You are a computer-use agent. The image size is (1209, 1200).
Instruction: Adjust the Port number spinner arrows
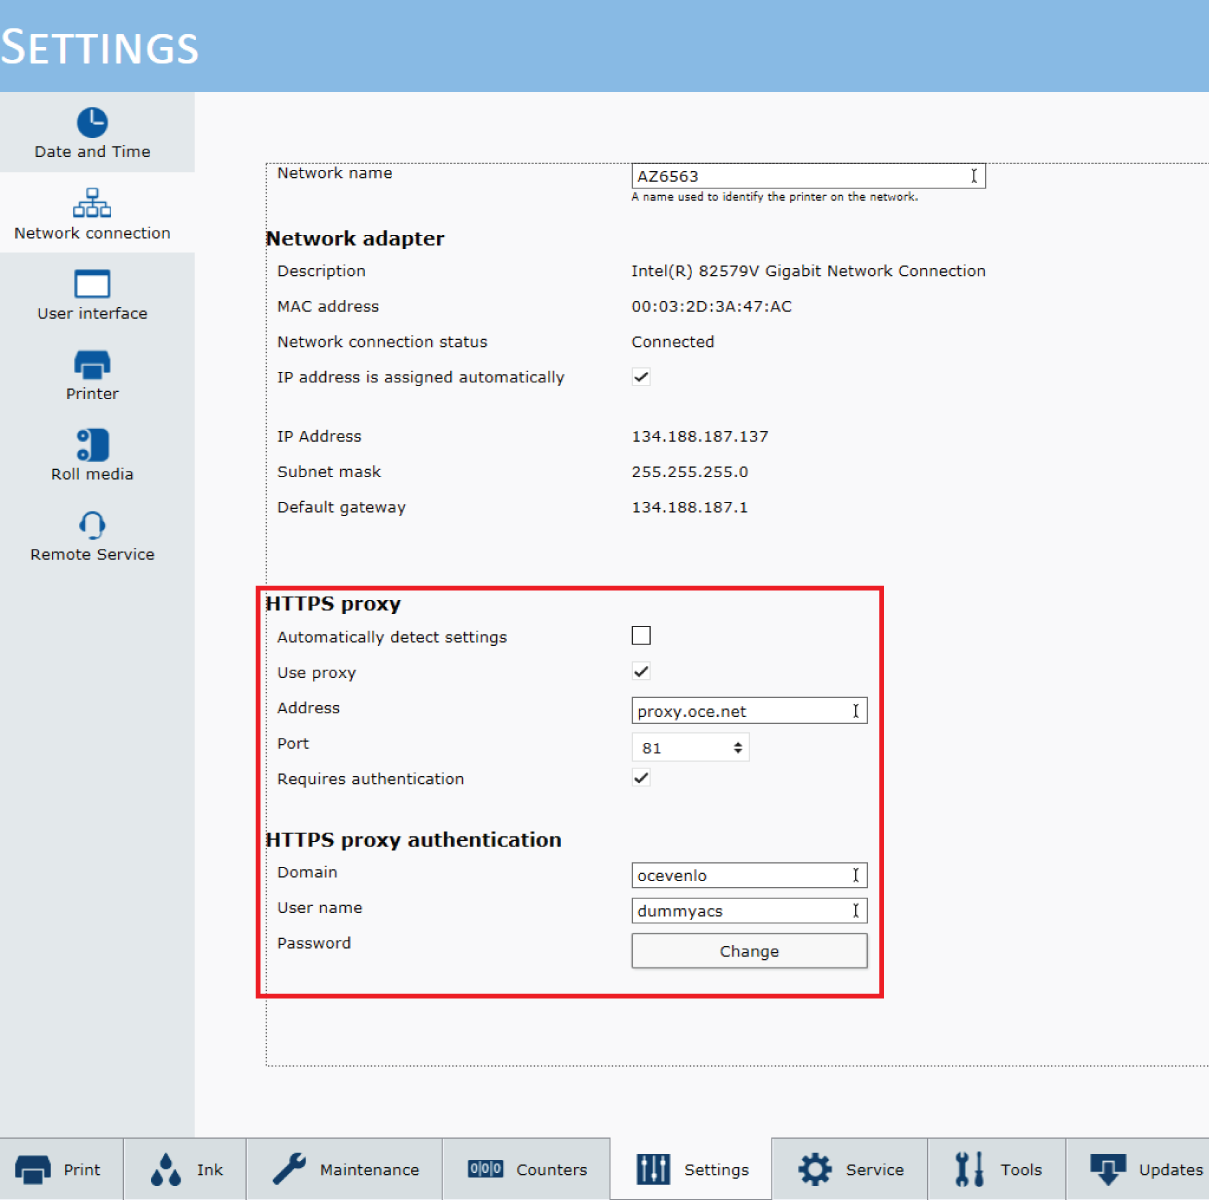(x=738, y=748)
